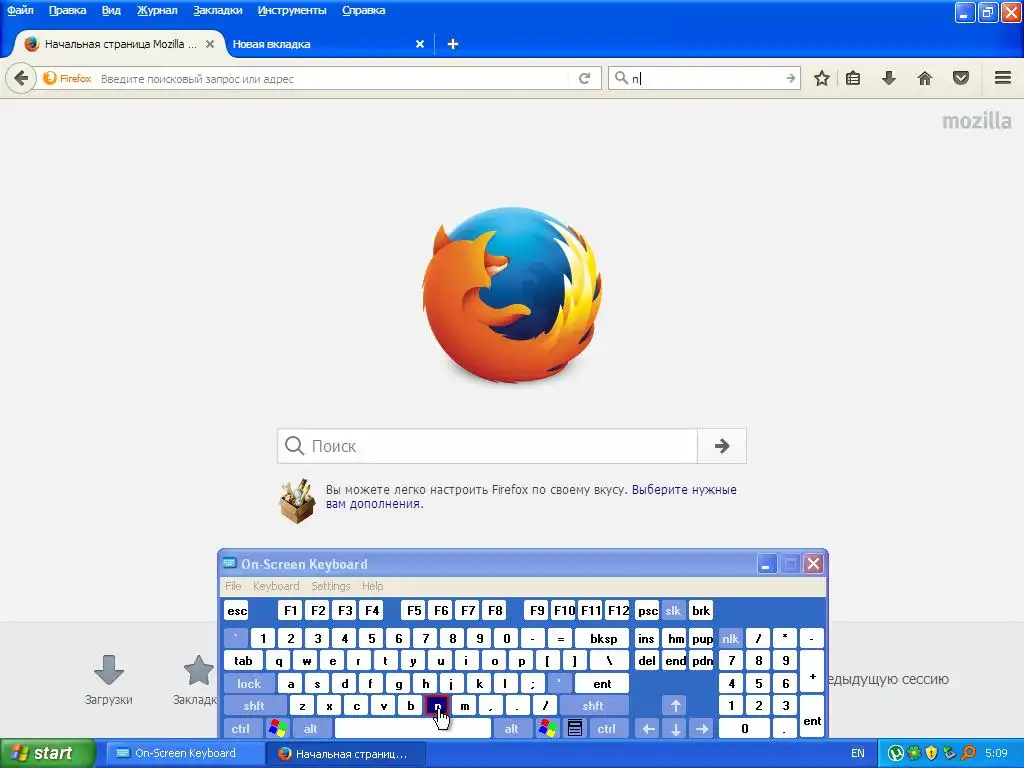This screenshot has height=768, width=1024.
Task: Submit toolbar search with the arrow
Action: [790, 78]
